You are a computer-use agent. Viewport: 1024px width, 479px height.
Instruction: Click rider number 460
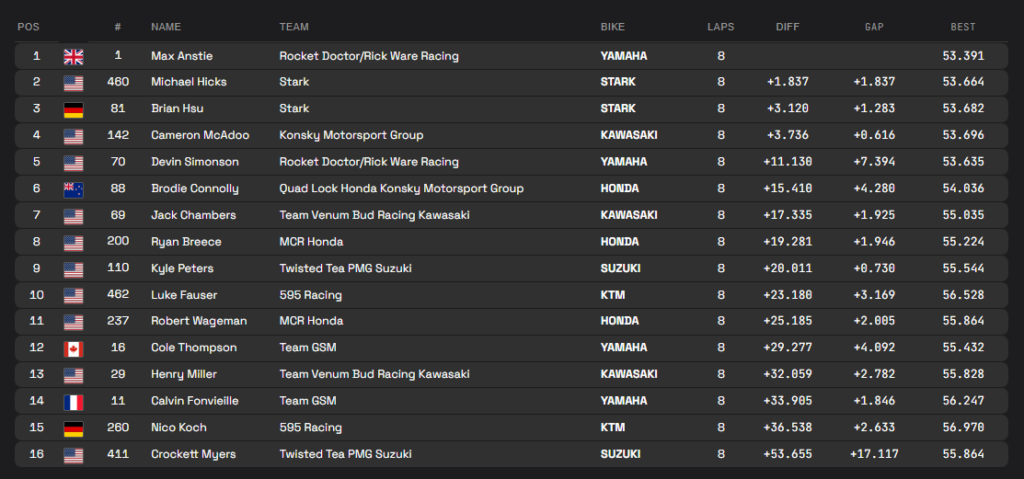coord(118,82)
